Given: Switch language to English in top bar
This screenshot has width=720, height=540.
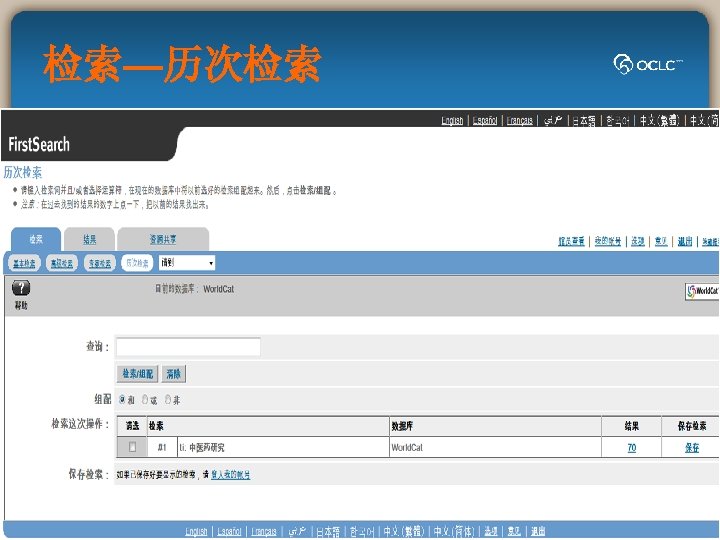Looking at the screenshot, I should tap(452, 120).
